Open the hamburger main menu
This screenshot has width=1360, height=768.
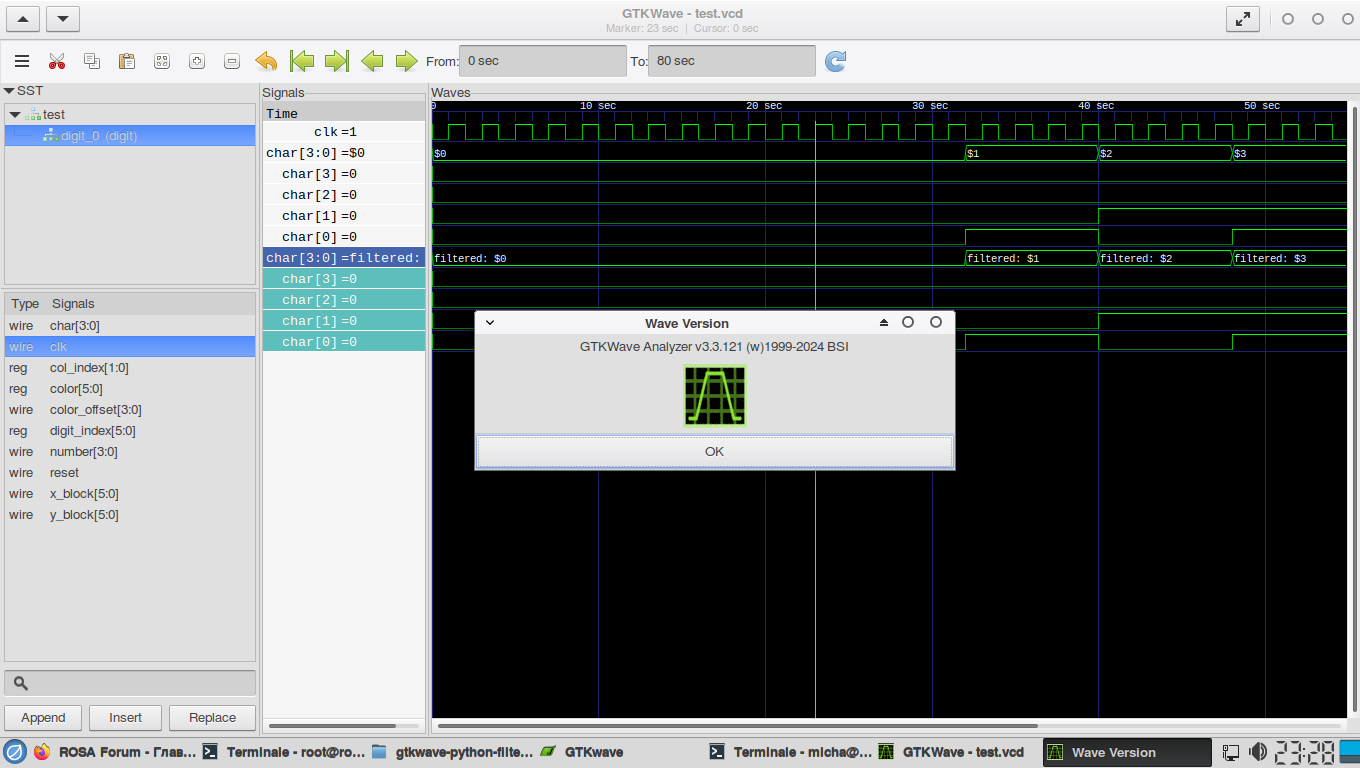tap(22, 61)
